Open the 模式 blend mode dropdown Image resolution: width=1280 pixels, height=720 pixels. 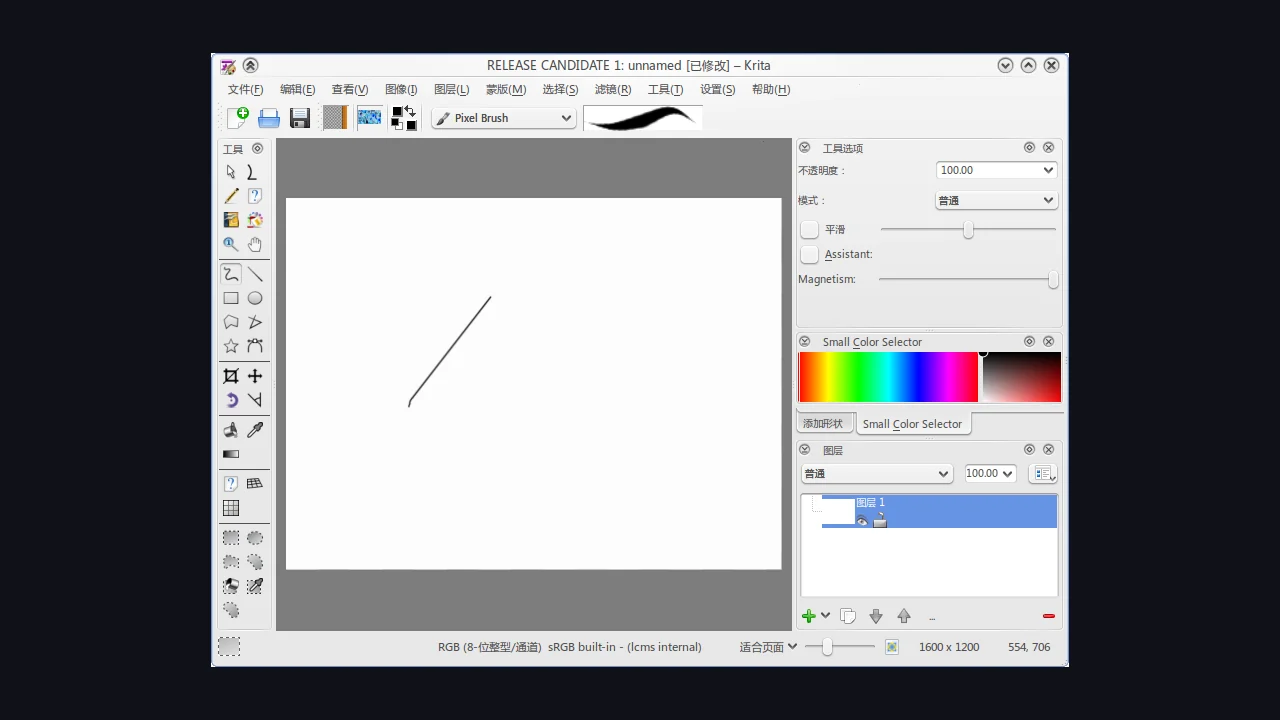point(995,200)
